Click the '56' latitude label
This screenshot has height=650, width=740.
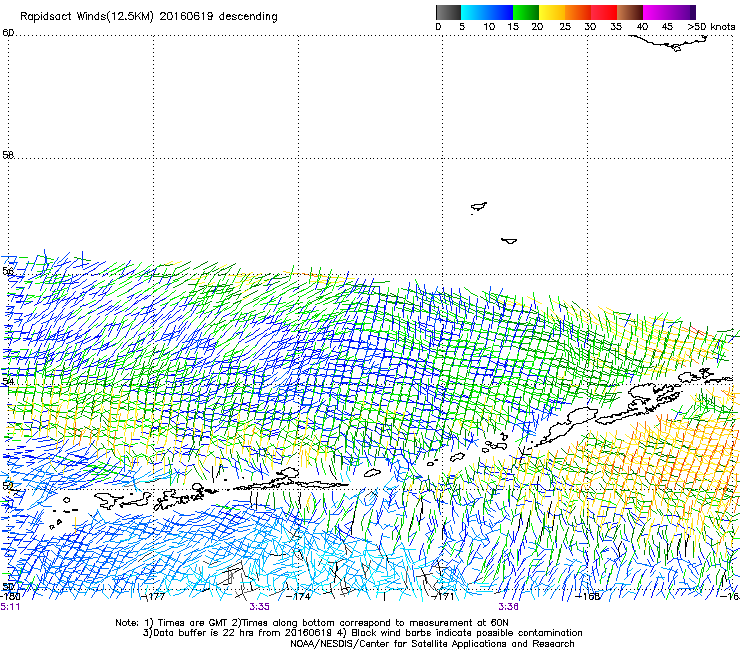click(x=8, y=271)
